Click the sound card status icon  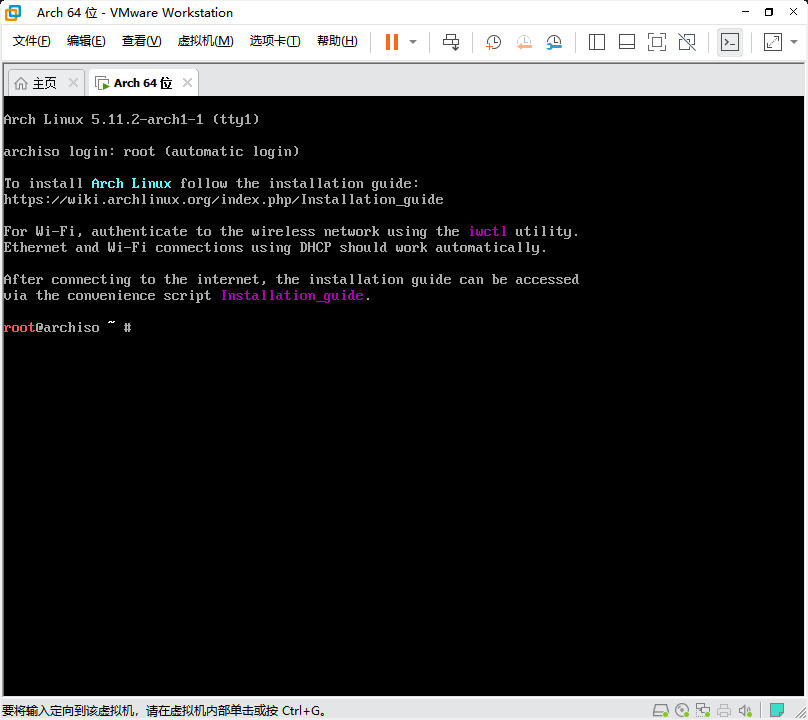tap(745, 710)
